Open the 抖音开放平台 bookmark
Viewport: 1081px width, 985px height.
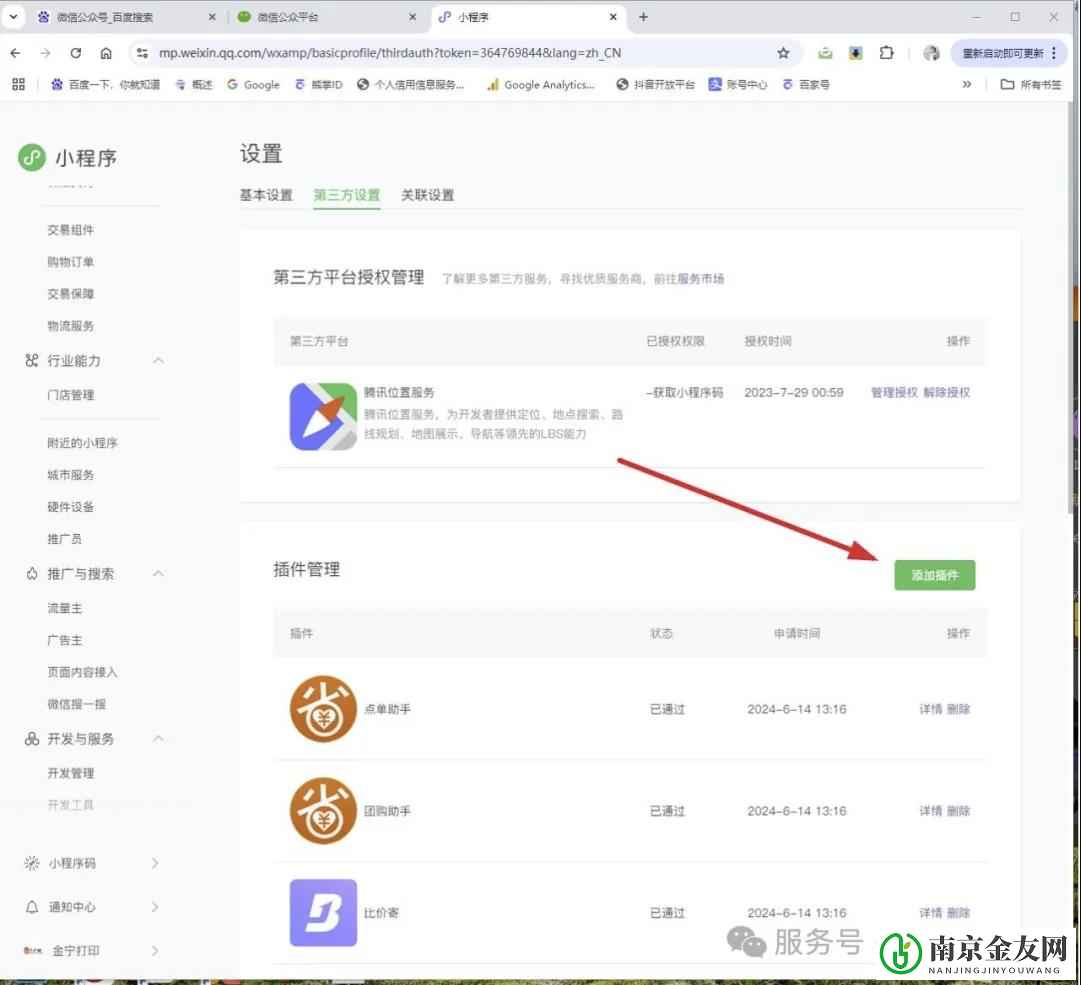click(655, 85)
